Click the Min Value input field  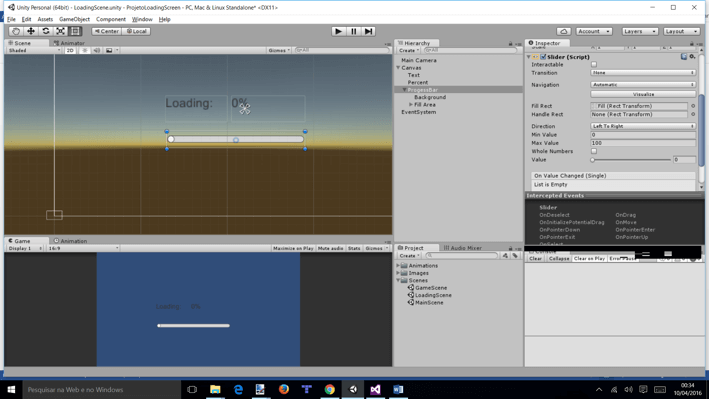[x=643, y=135]
